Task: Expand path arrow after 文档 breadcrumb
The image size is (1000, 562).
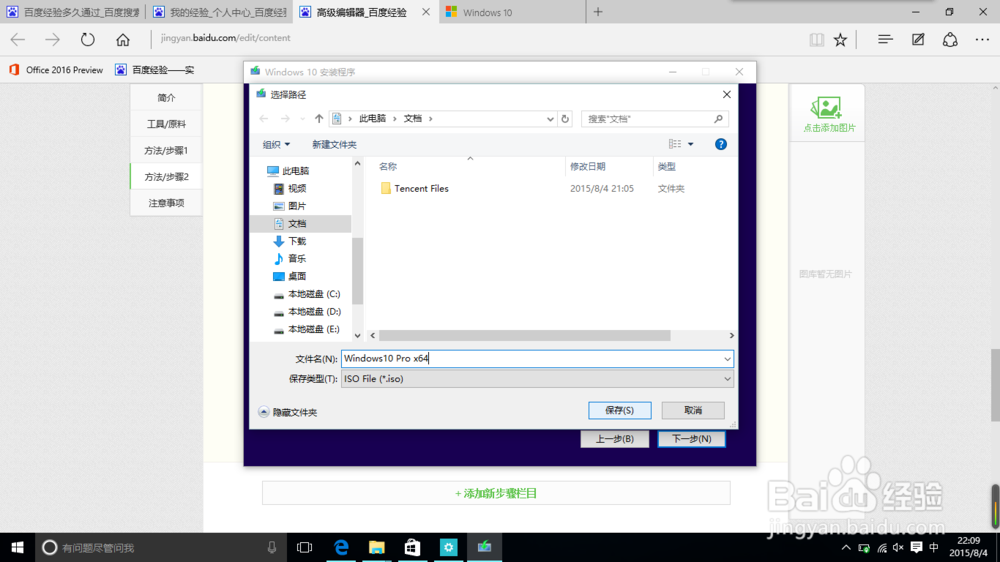Action: tap(431, 119)
